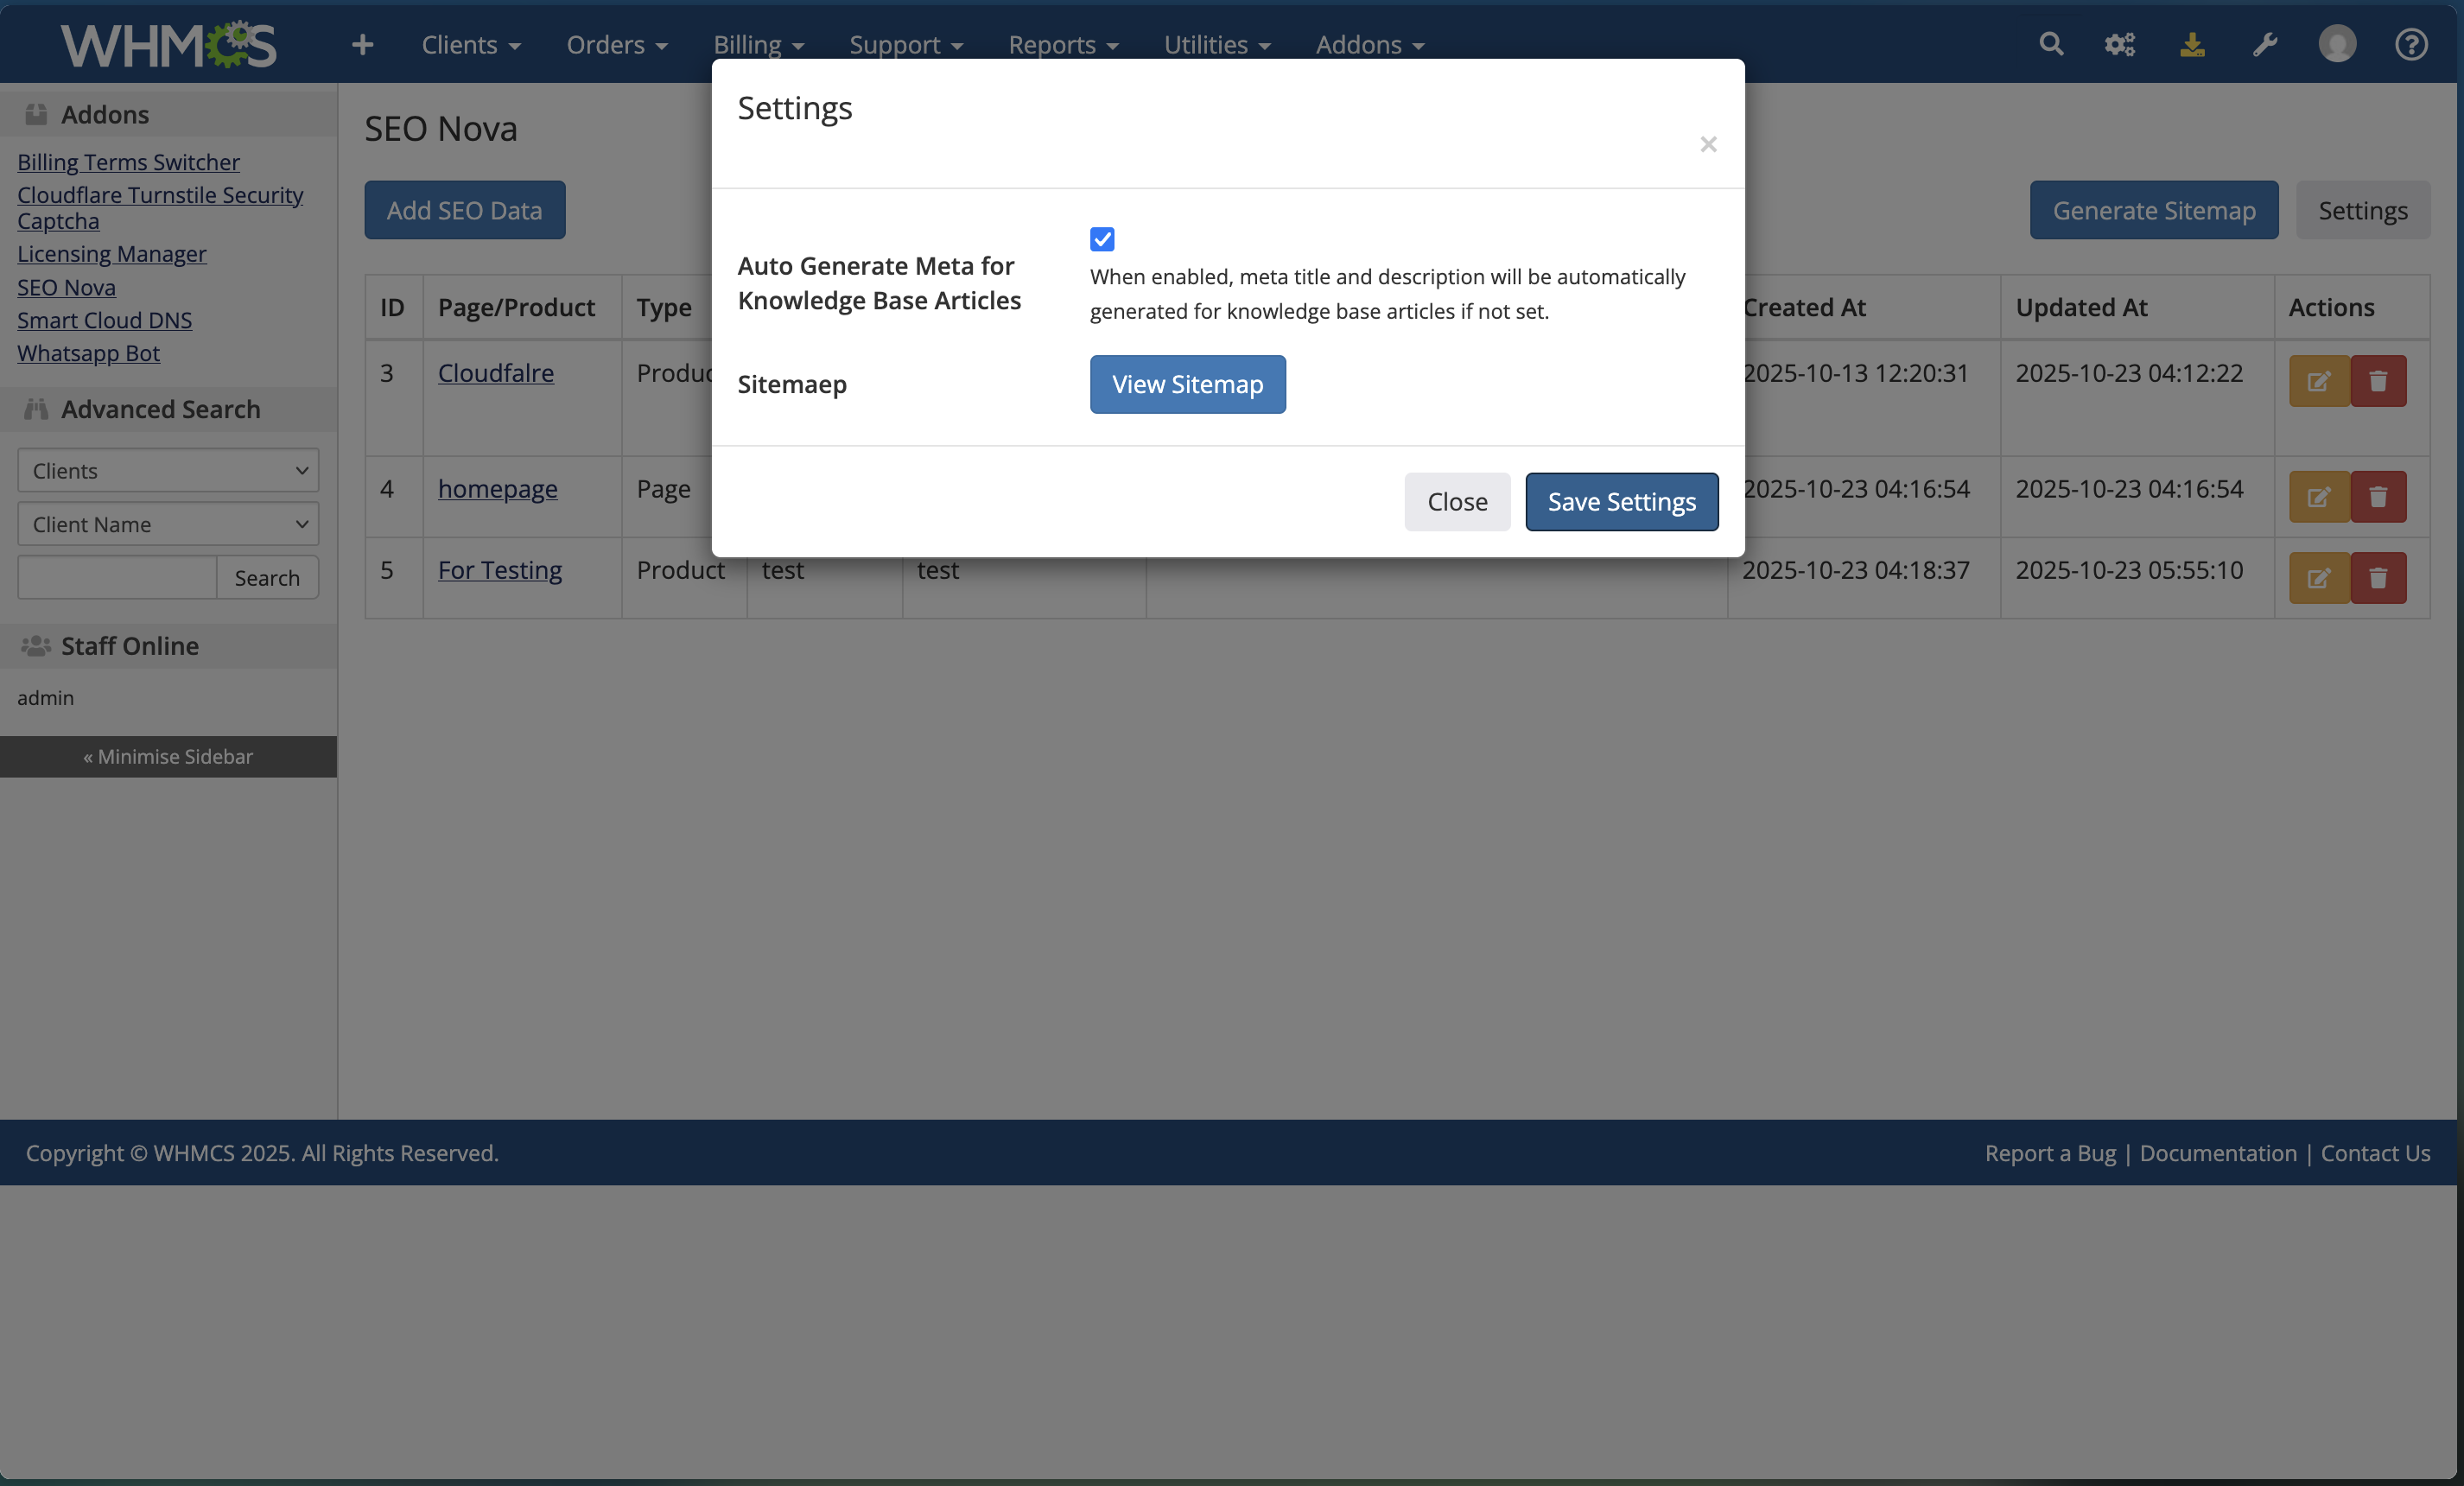Open the wrench configuration icon
2464x1486 pixels.
pyautogui.click(x=2264, y=44)
